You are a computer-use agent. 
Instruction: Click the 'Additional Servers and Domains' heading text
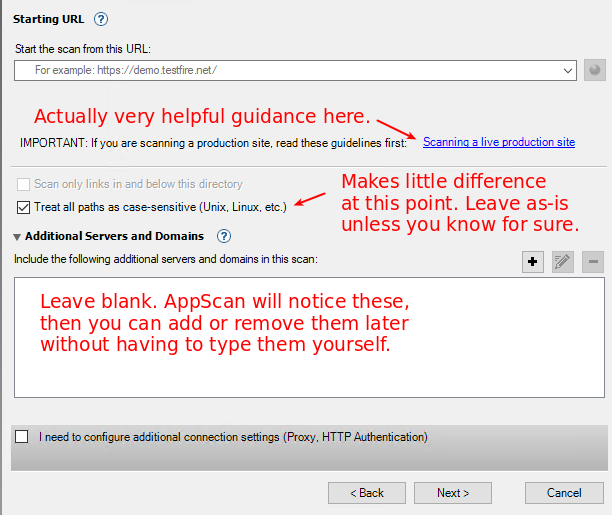click(114, 237)
